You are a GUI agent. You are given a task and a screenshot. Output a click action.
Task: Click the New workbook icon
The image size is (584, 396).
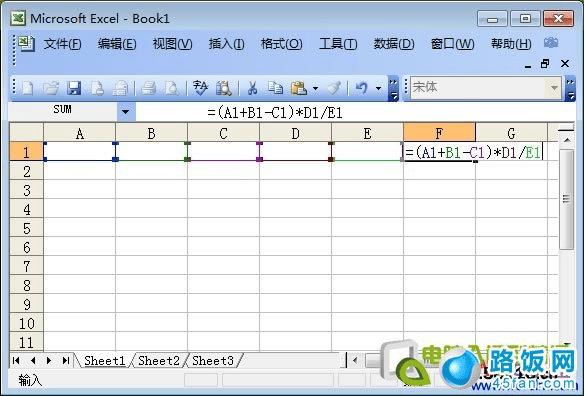[x=27, y=88]
